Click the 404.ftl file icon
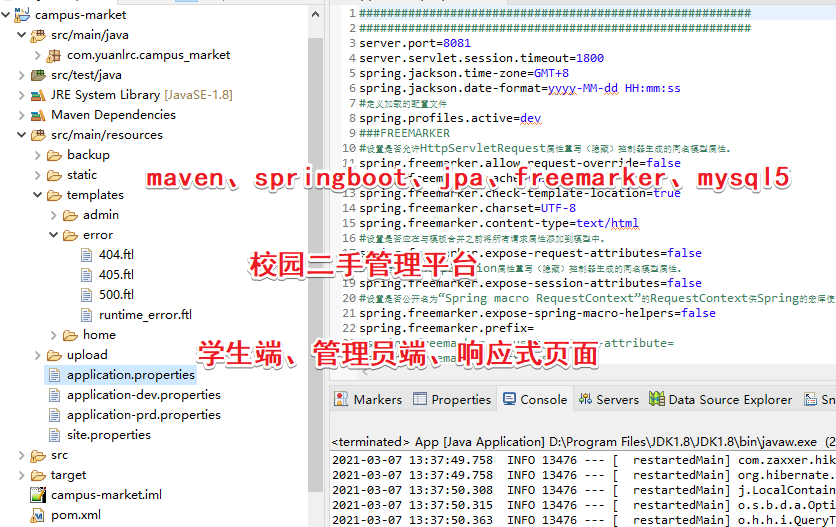The width and height of the screenshot is (836, 527). 86,255
